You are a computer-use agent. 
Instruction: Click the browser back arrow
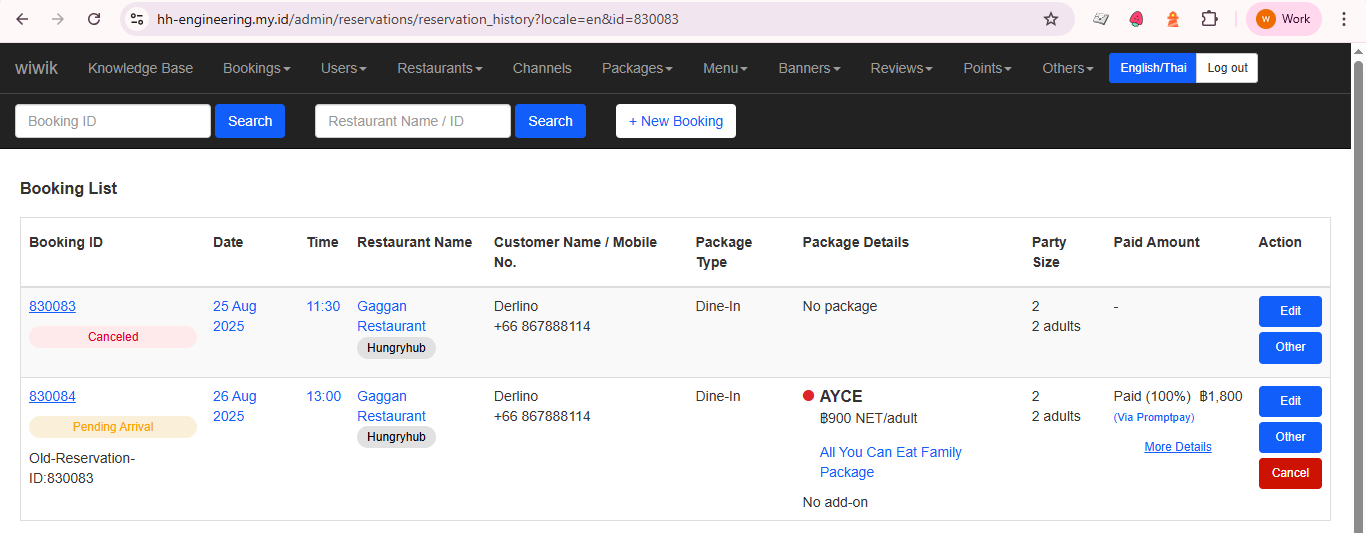coord(22,19)
